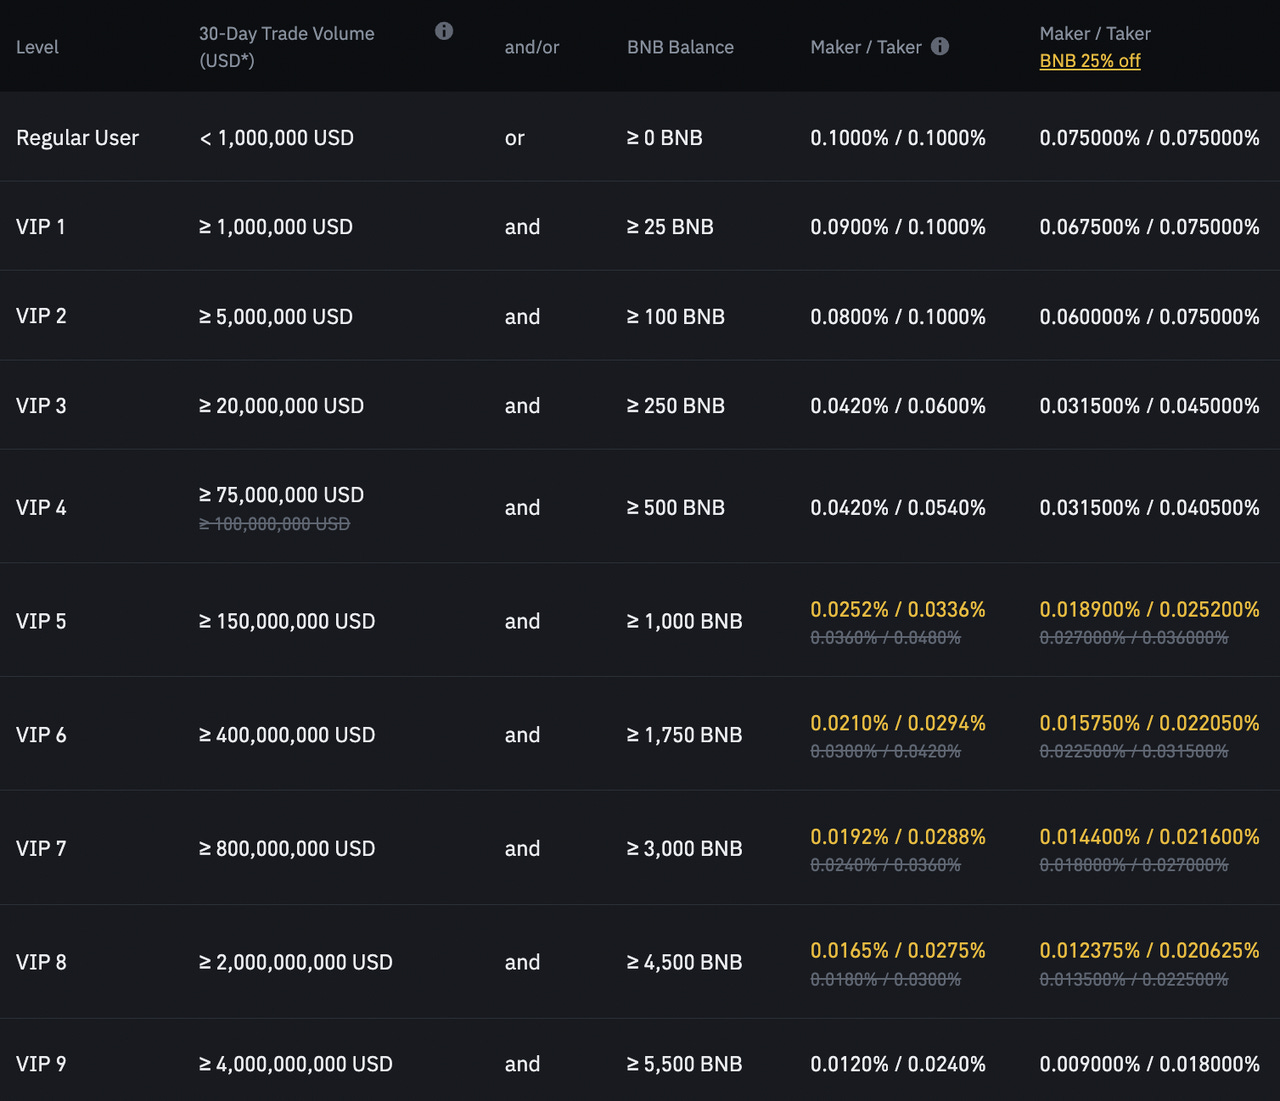This screenshot has width=1280, height=1101.
Task: Click the yellow 0.012375% / 0.020625% fee
Action: (1150, 950)
